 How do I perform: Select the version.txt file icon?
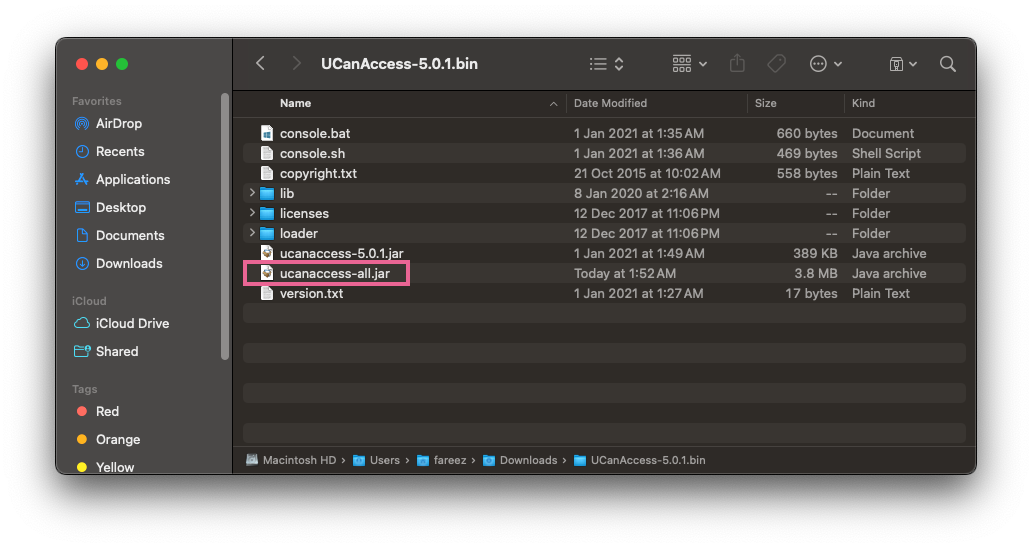click(x=267, y=293)
